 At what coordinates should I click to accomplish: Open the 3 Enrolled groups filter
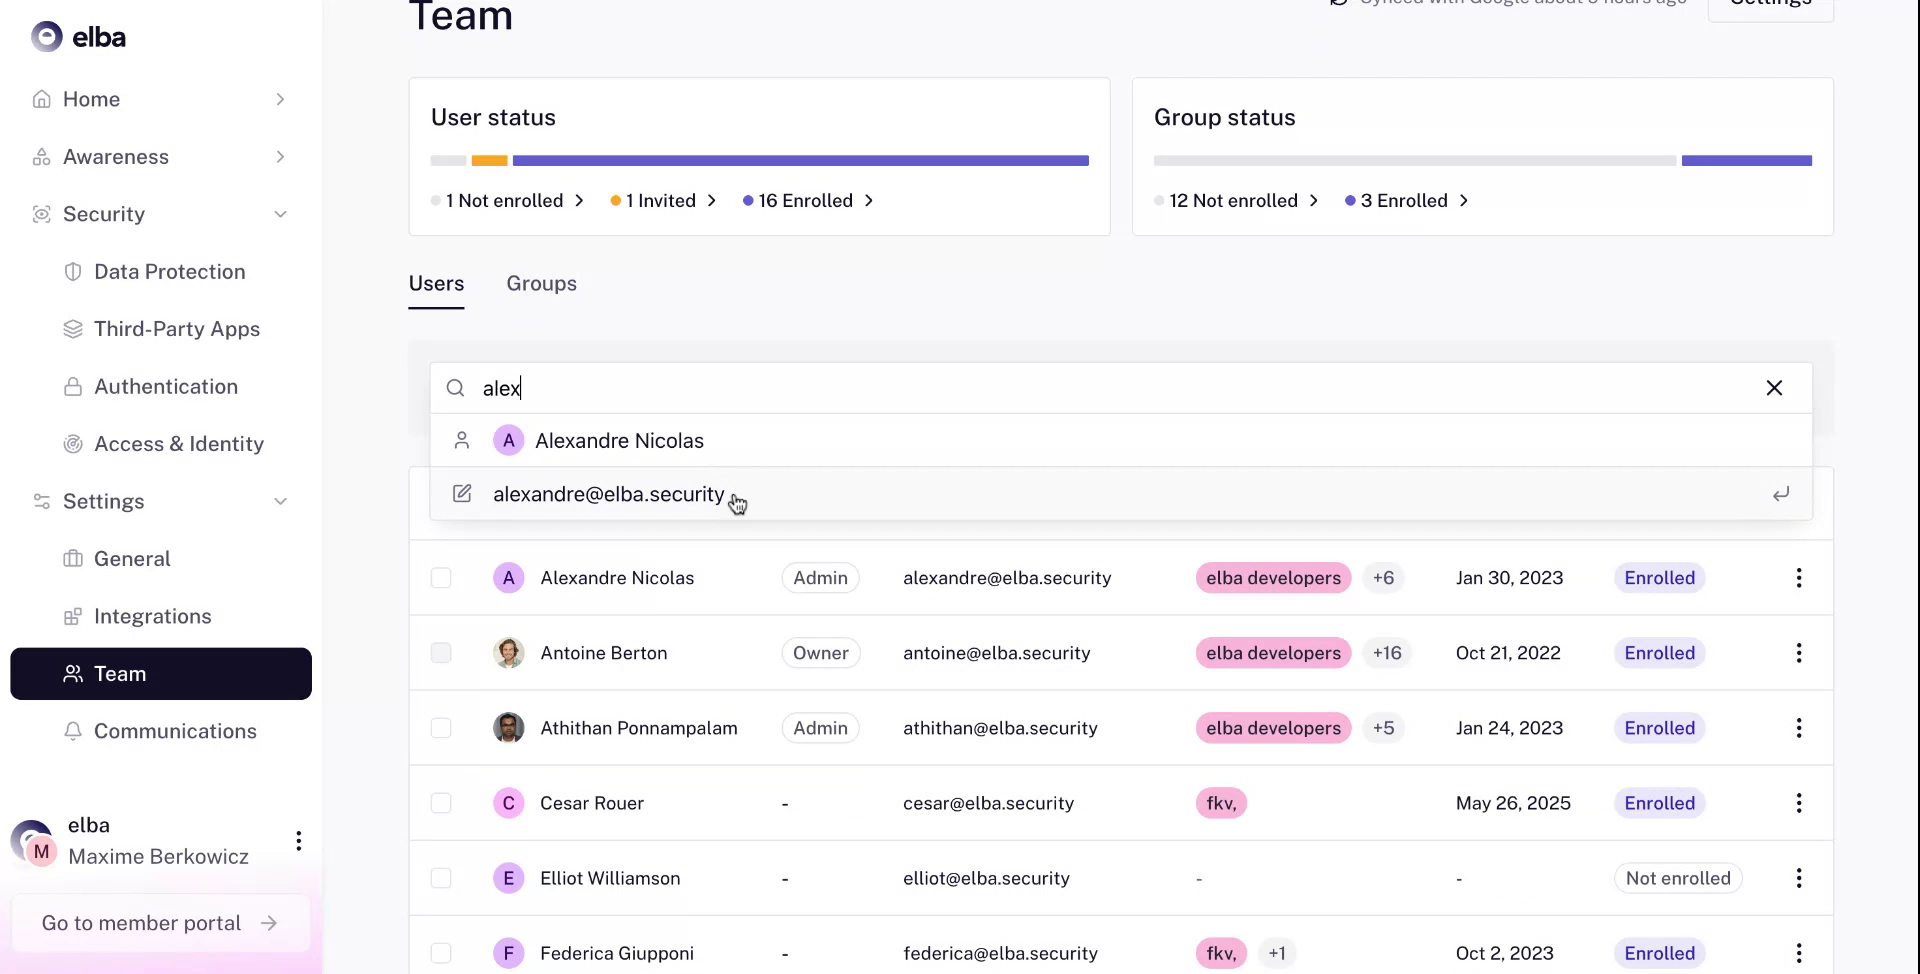[1407, 201]
